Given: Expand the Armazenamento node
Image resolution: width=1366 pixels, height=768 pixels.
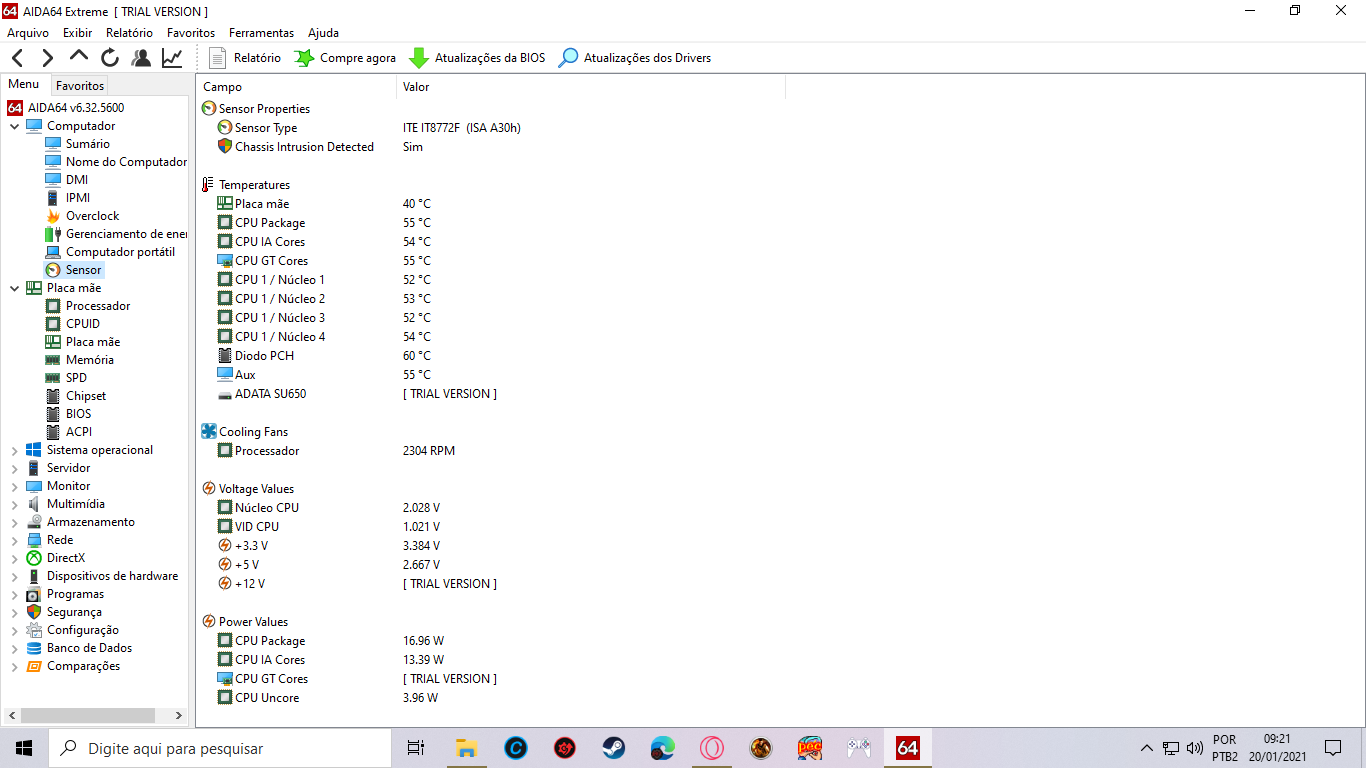Looking at the screenshot, I should pyautogui.click(x=14, y=522).
